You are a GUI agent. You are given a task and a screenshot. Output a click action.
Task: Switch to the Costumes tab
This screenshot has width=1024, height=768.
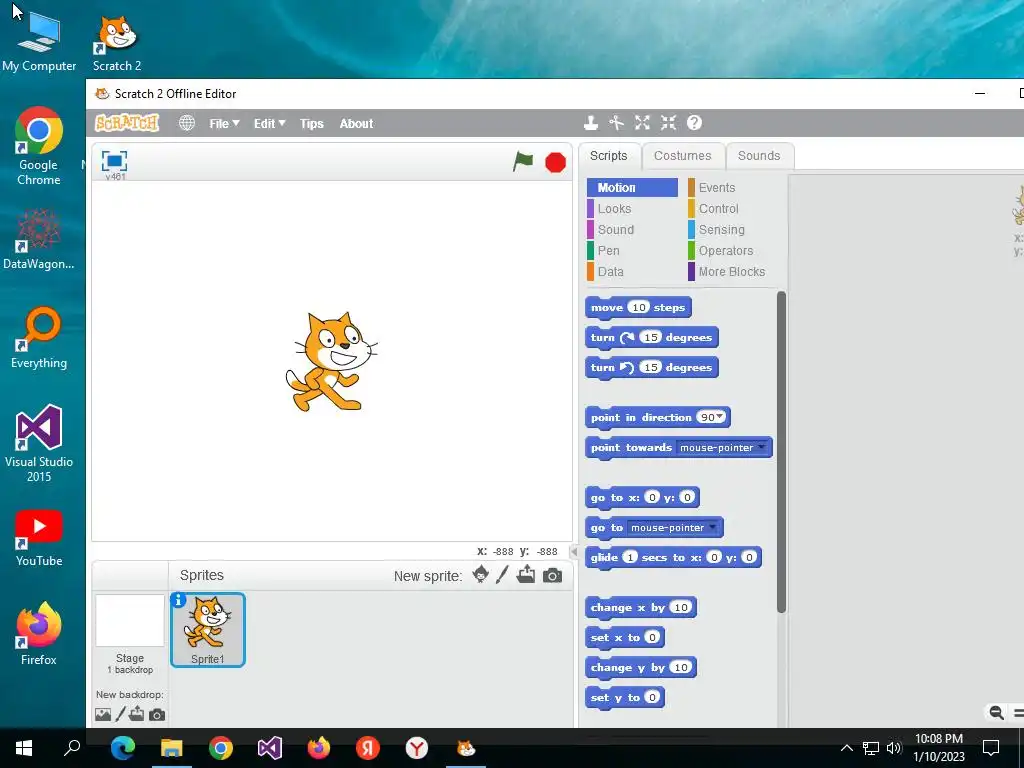point(682,155)
